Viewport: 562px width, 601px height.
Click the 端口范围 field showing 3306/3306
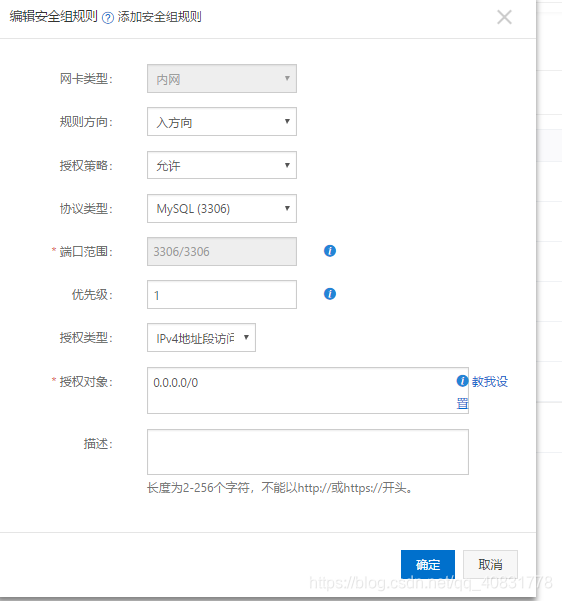pyautogui.click(x=222, y=251)
